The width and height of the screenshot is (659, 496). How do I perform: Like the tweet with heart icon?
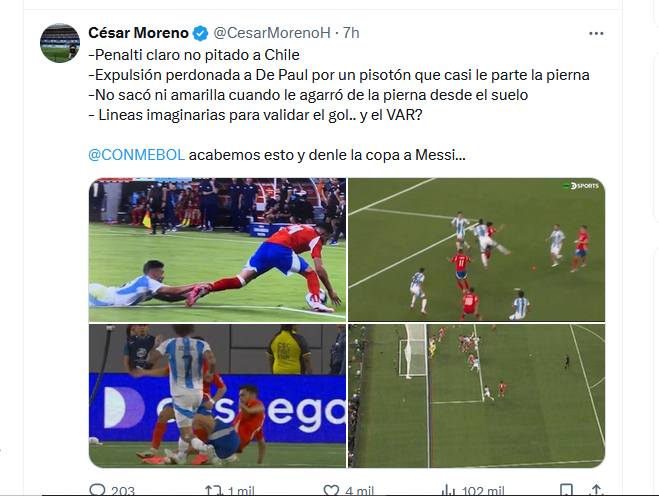(x=331, y=490)
